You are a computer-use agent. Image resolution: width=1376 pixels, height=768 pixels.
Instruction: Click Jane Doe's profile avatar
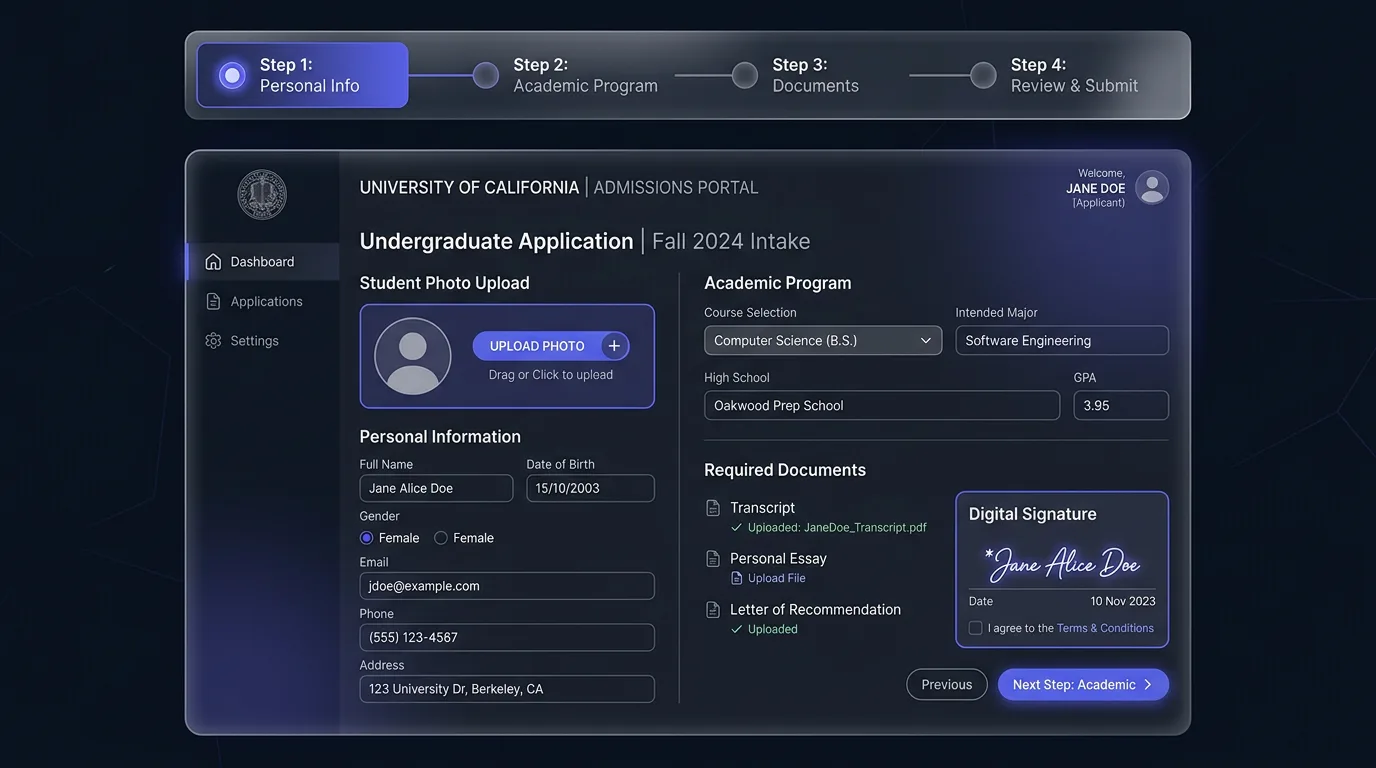(1151, 187)
